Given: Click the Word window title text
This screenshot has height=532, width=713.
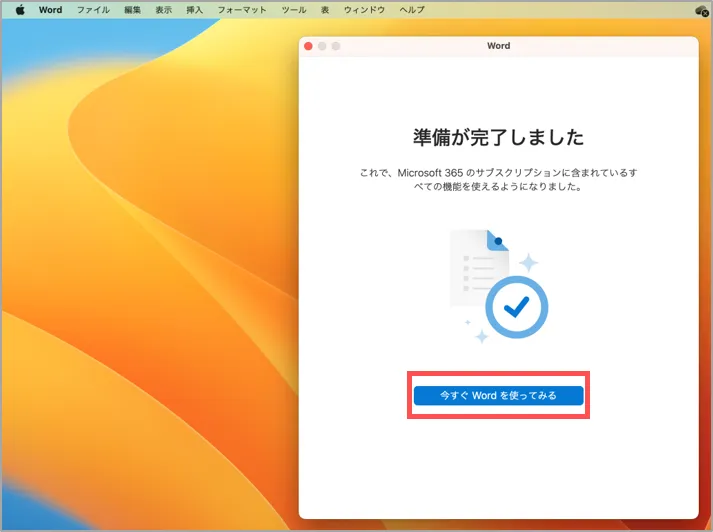Looking at the screenshot, I should (x=498, y=46).
